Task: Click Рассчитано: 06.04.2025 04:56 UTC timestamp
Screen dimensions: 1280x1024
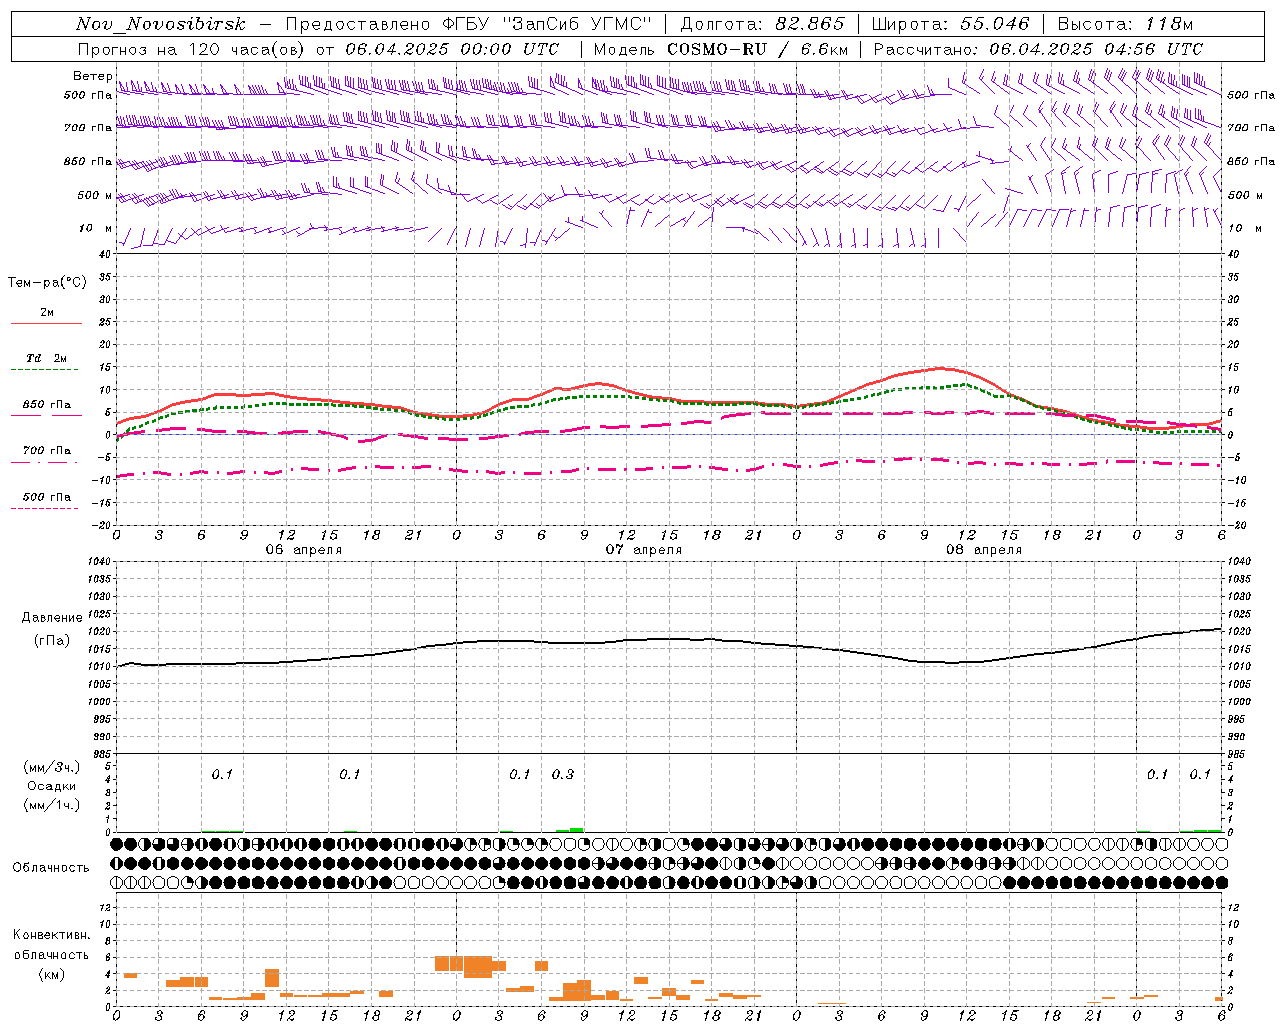Action: tap(1038, 49)
